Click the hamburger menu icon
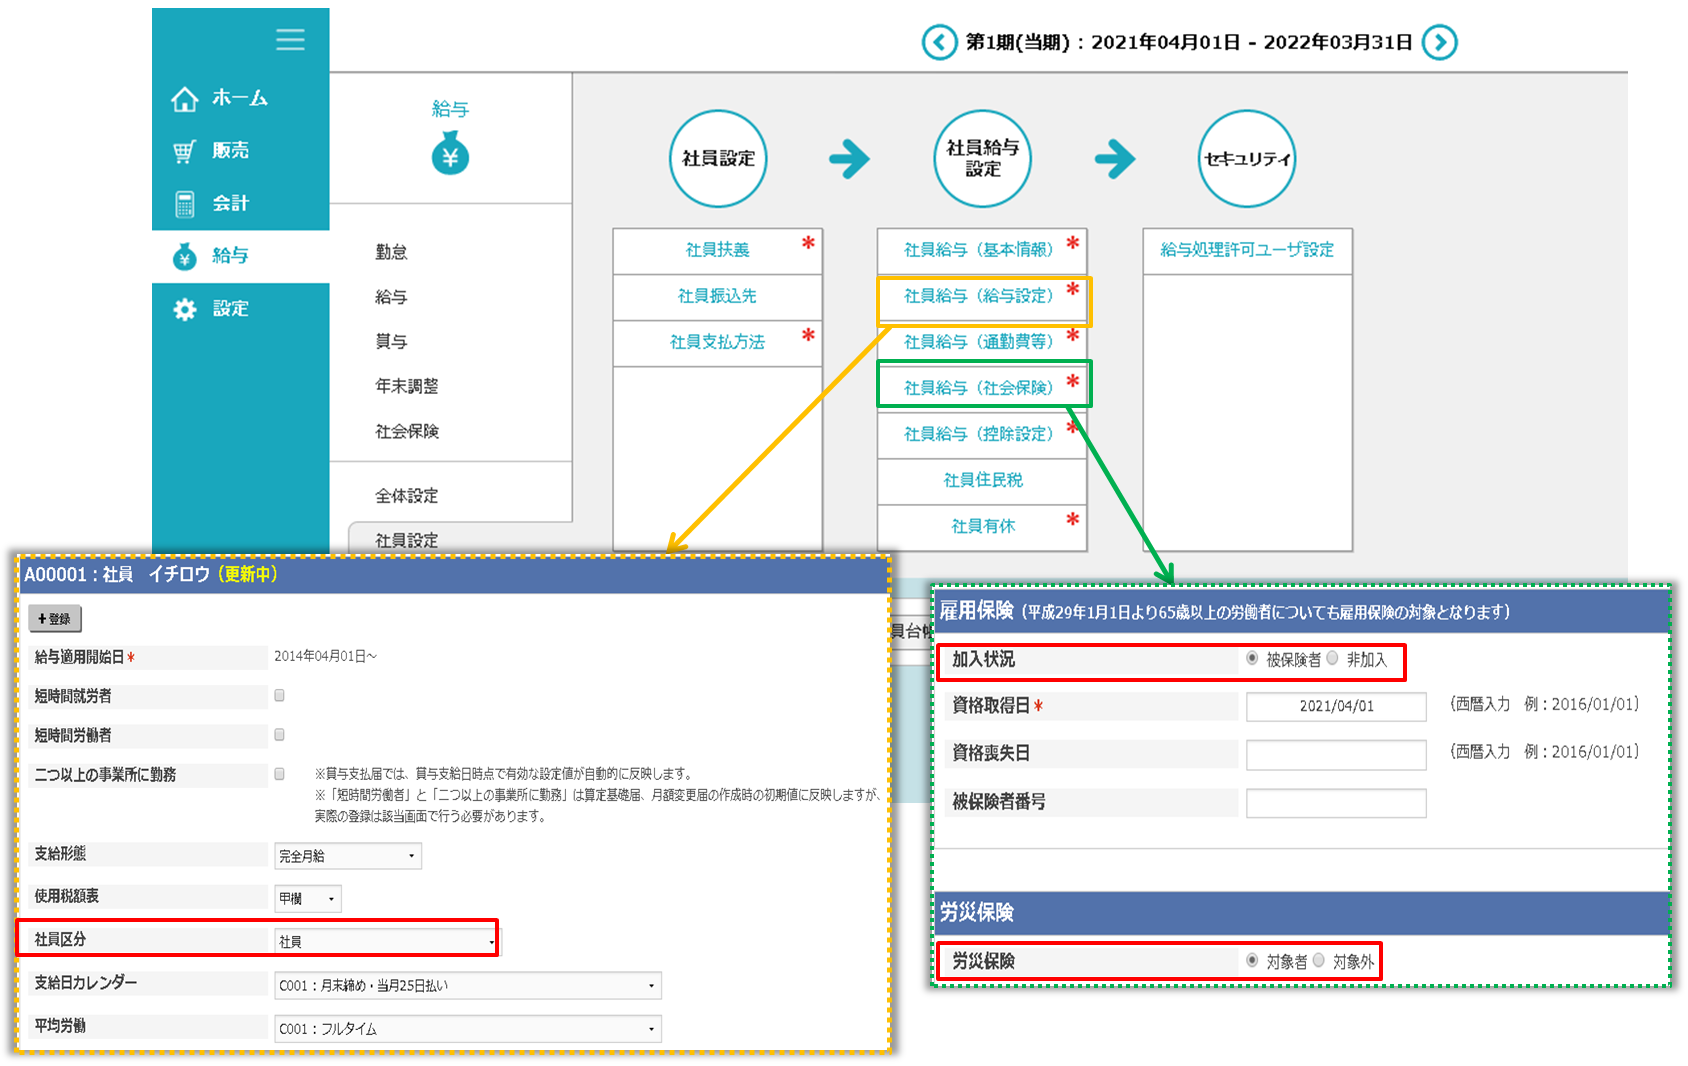This screenshot has width=1688, height=1066. [x=290, y=39]
